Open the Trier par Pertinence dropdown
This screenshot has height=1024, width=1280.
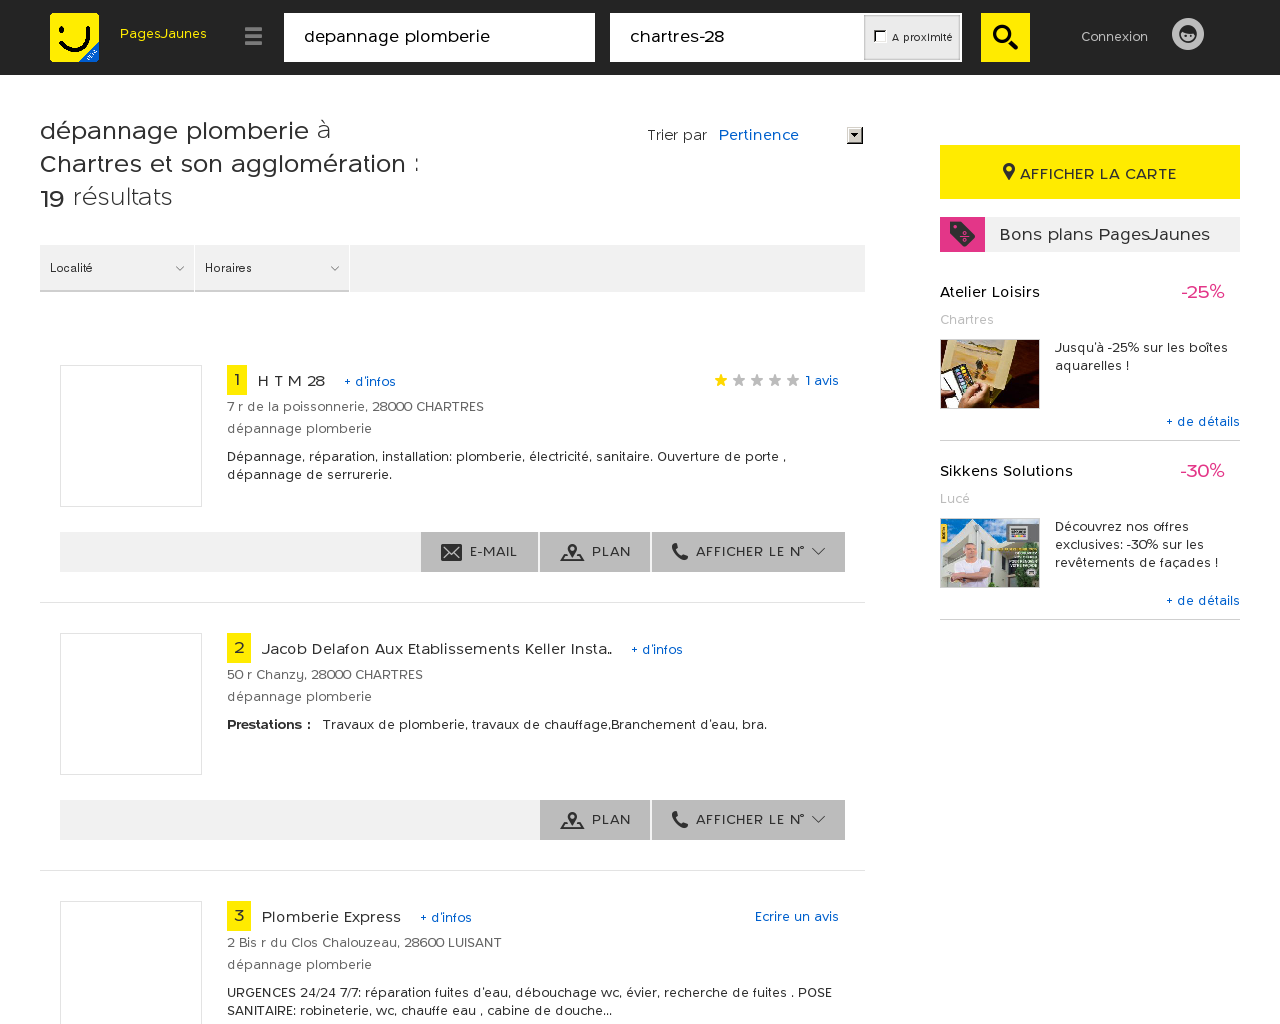click(x=790, y=135)
